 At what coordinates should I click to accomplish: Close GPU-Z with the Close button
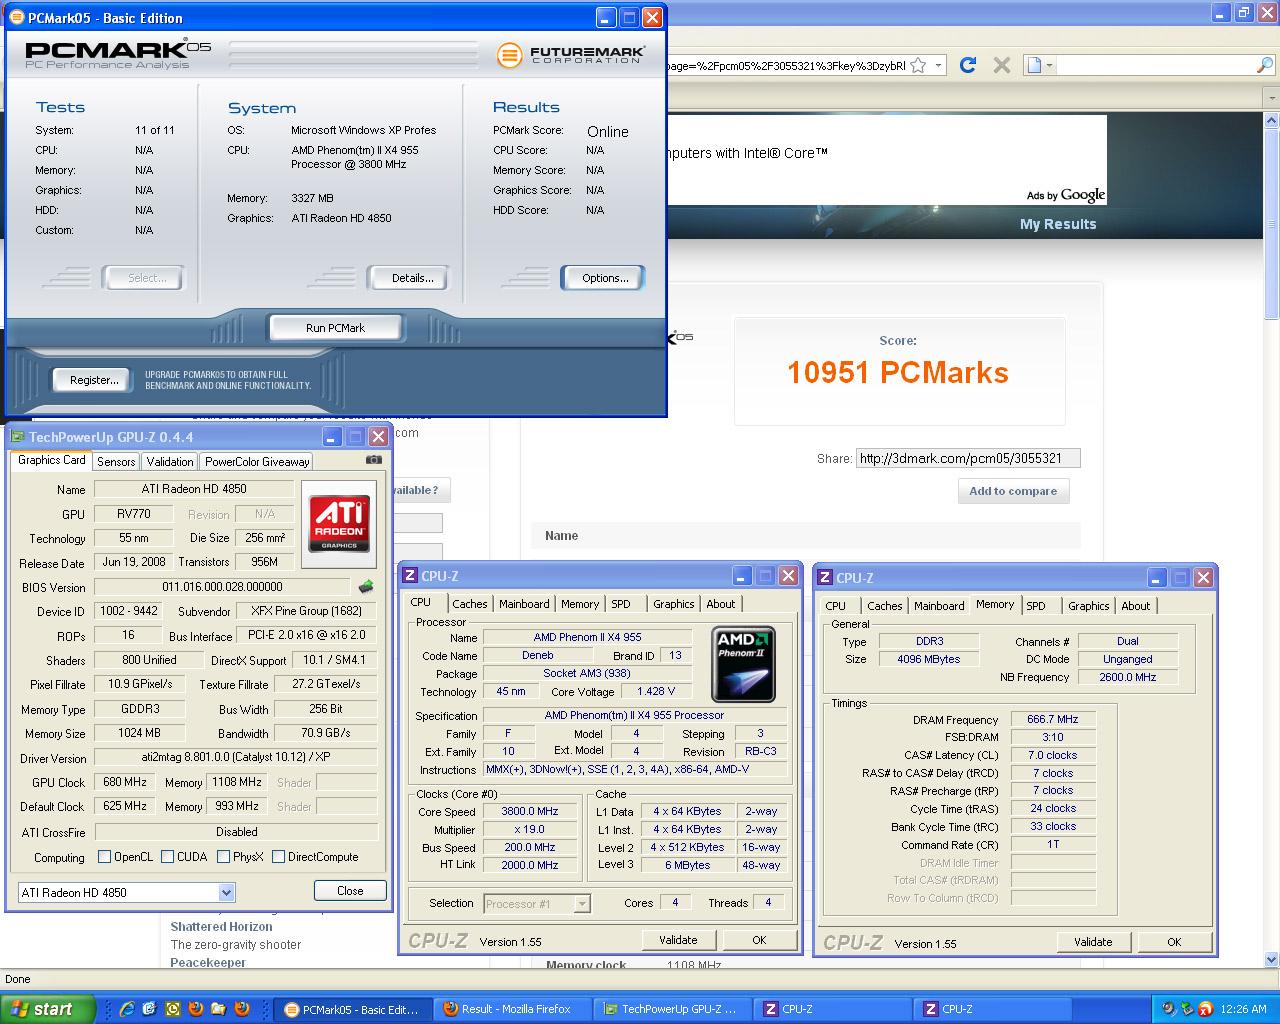350,891
